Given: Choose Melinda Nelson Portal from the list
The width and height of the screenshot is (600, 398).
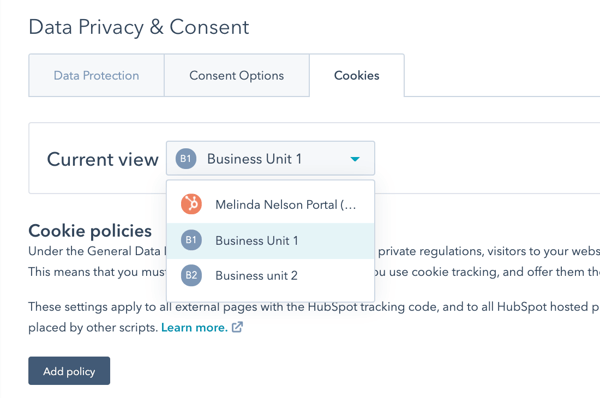Looking at the screenshot, I should coord(271,204).
